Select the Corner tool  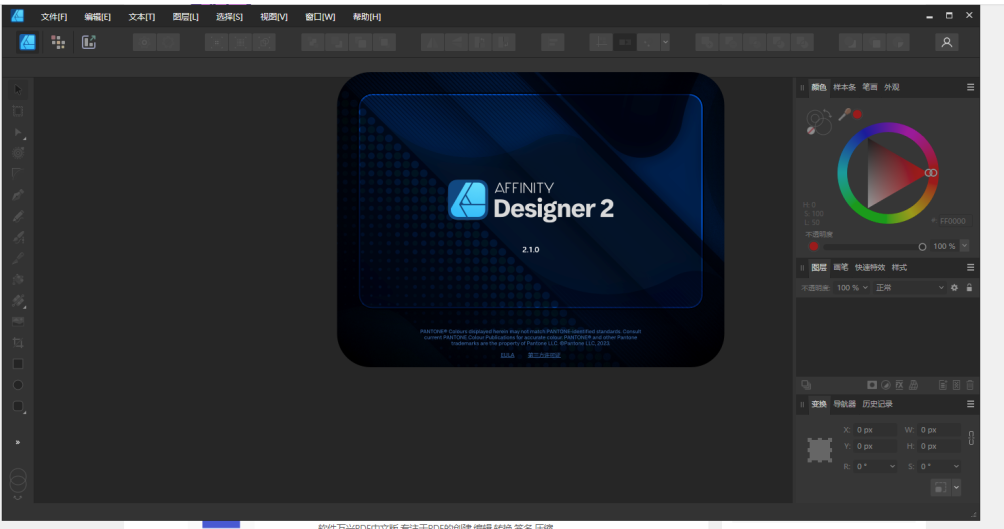(18, 174)
